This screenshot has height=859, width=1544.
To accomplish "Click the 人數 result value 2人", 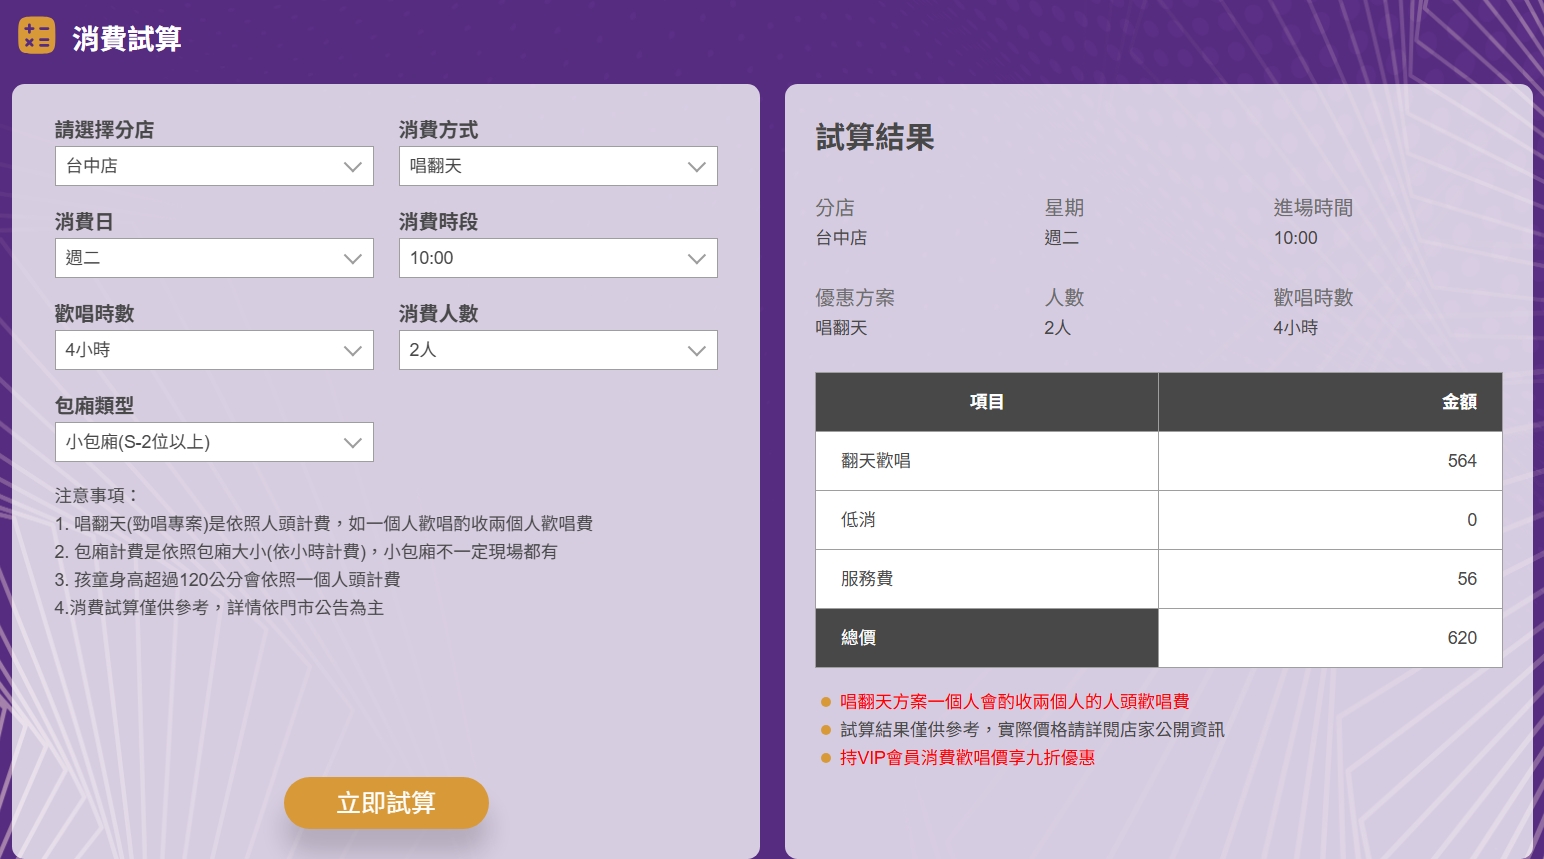I will click(1058, 328).
